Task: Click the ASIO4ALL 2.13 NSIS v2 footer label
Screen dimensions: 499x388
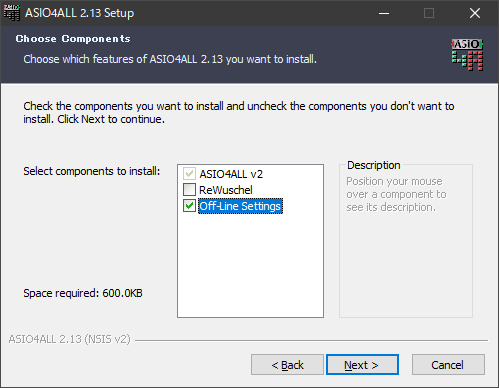Action: click(69, 339)
